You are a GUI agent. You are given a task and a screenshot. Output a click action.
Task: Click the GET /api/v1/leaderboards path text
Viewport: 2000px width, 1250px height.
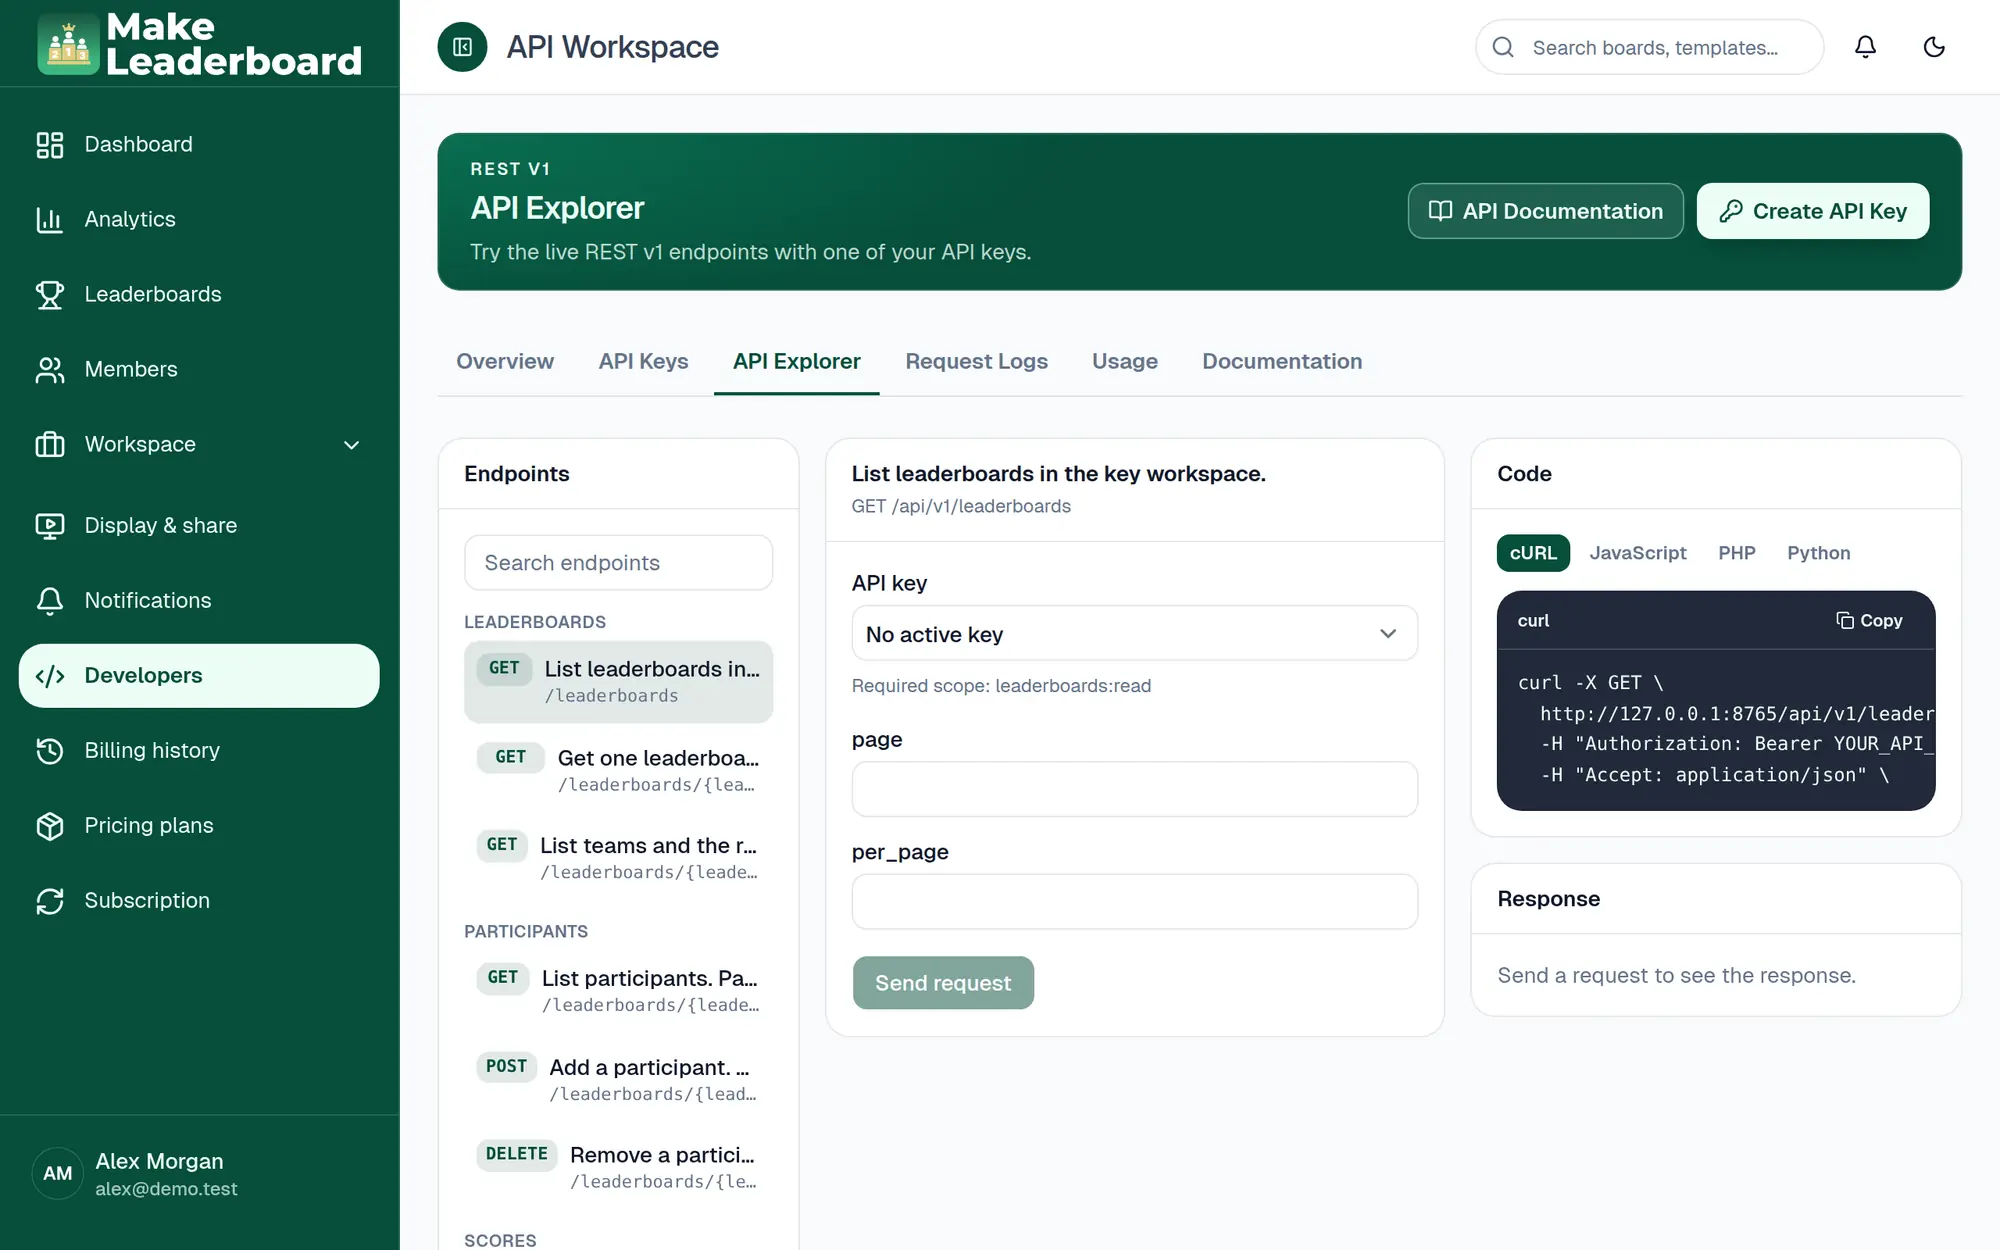(961, 507)
